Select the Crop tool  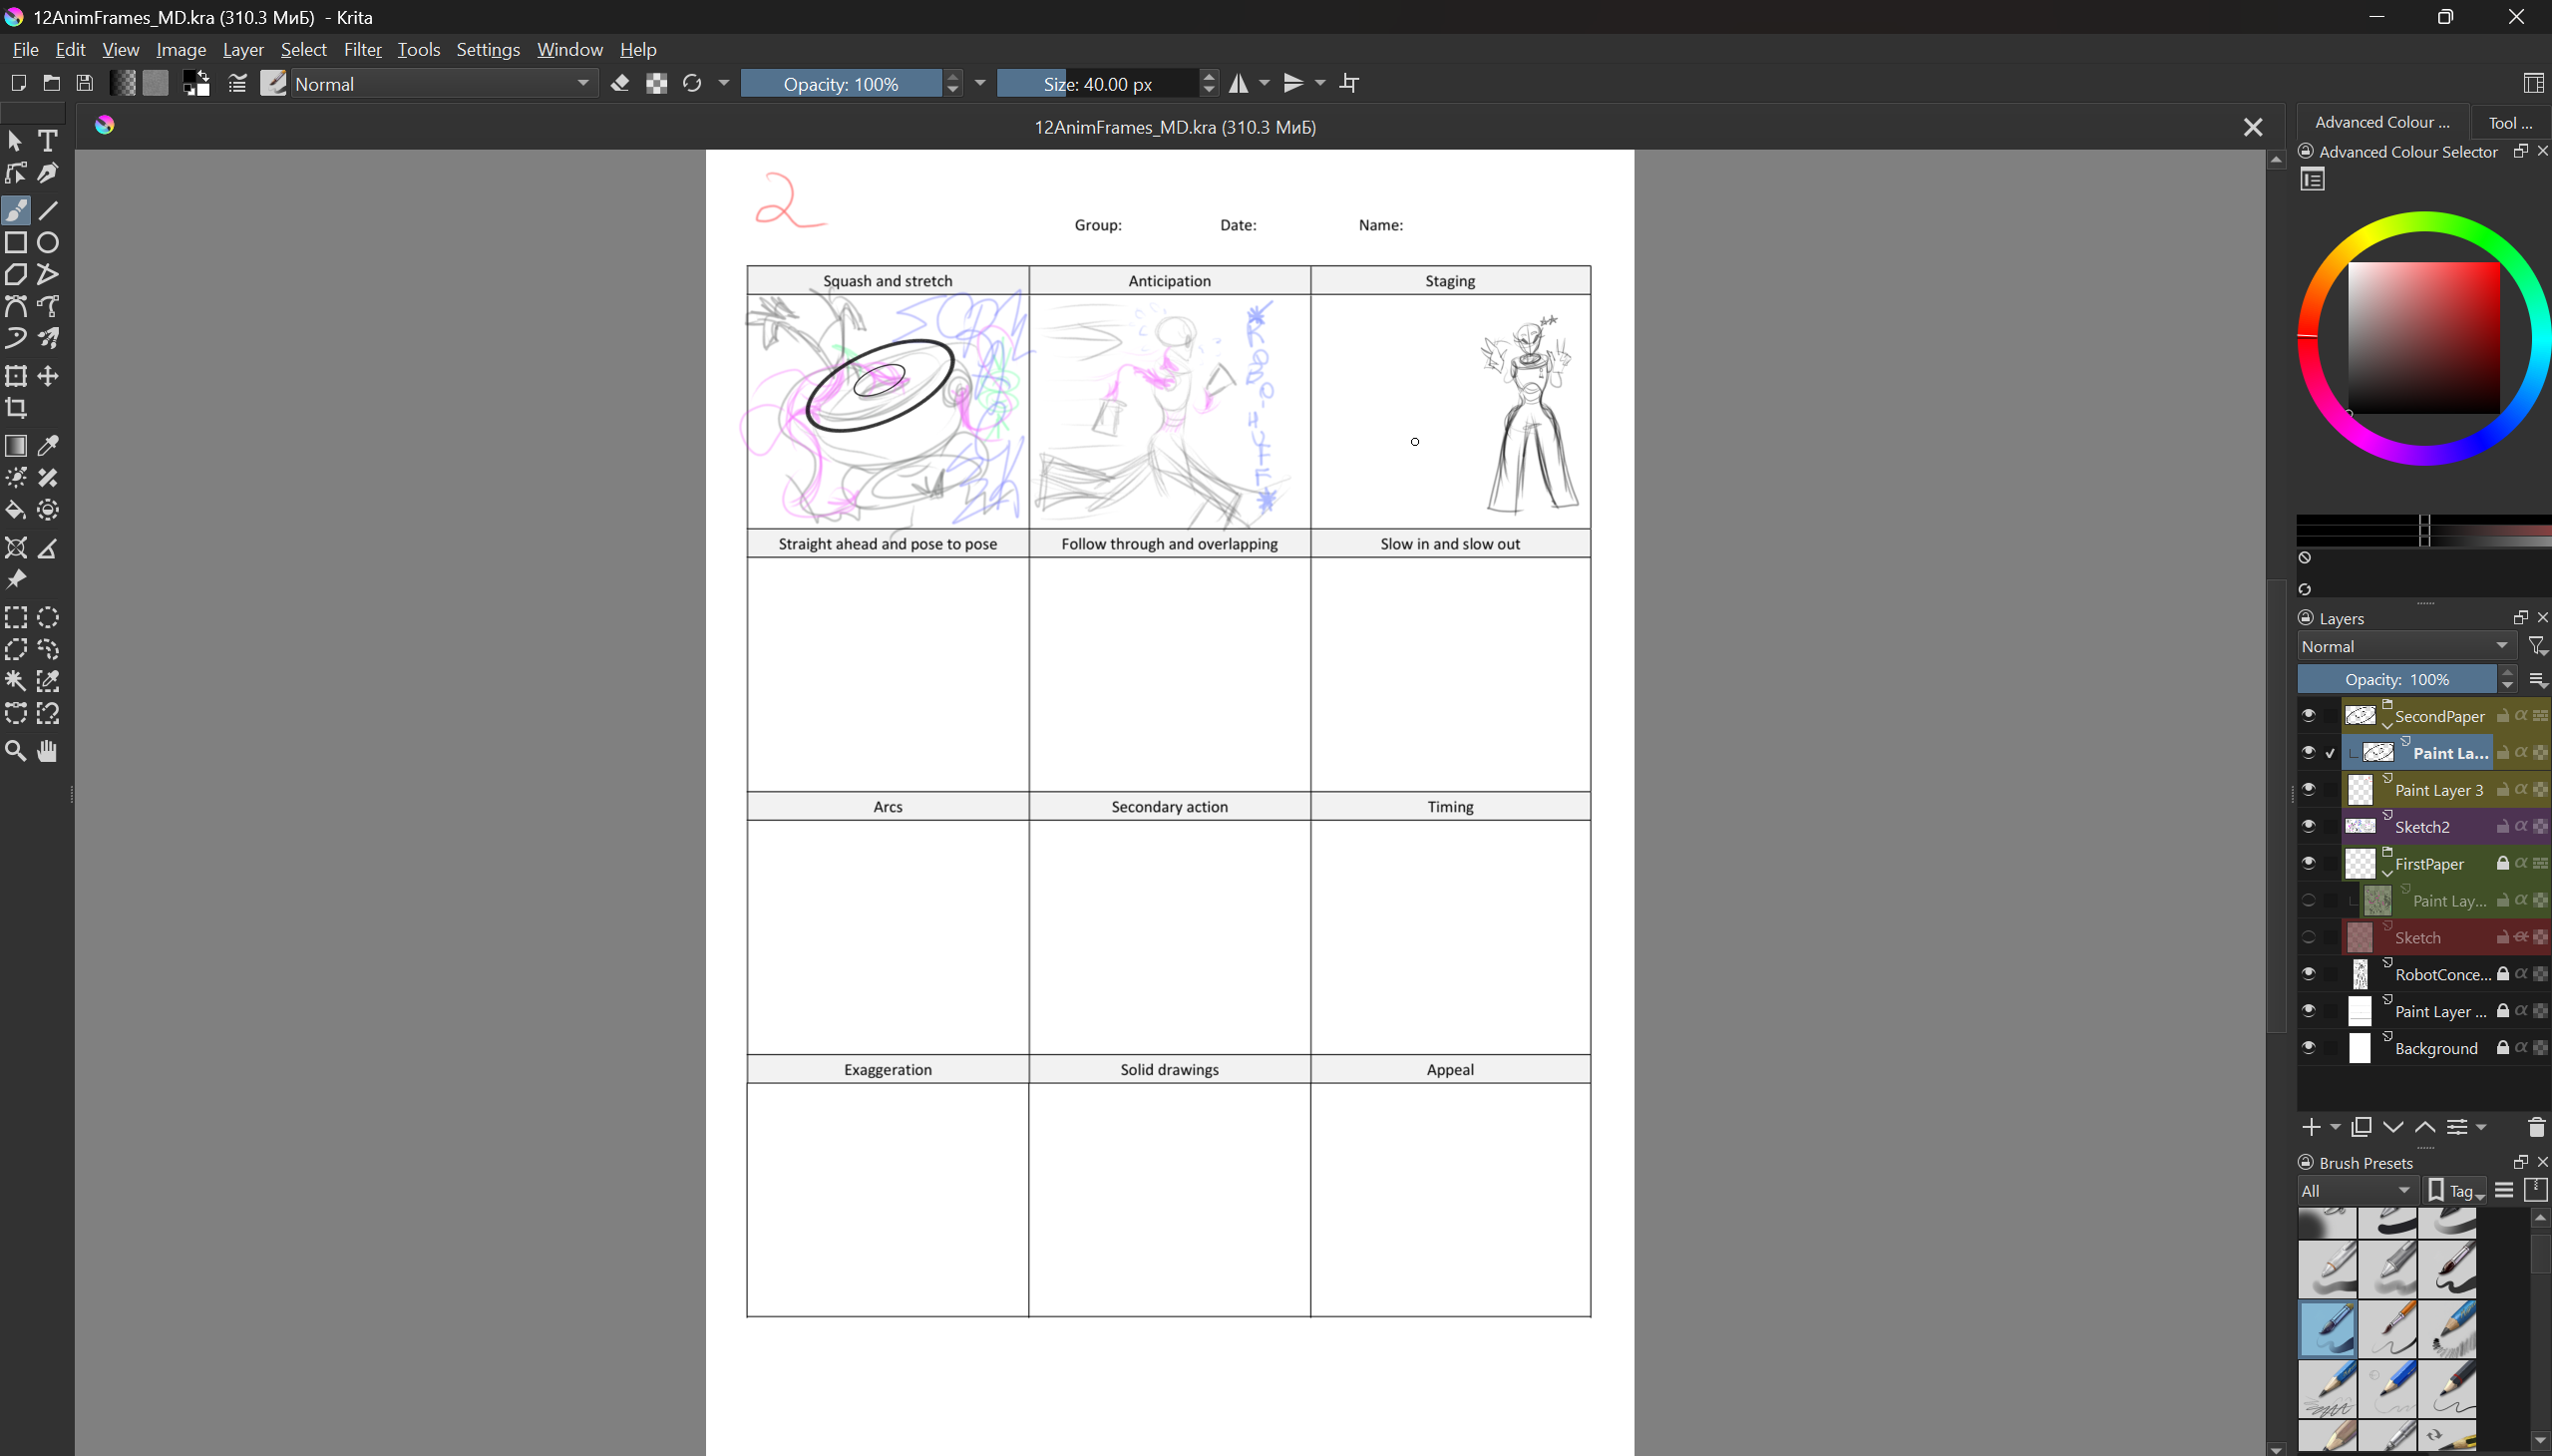(16, 408)
